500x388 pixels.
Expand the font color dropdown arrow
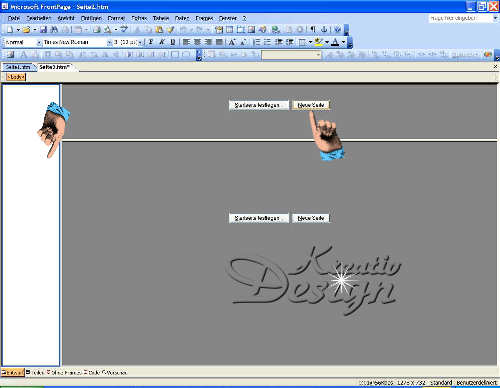(343, 42)
